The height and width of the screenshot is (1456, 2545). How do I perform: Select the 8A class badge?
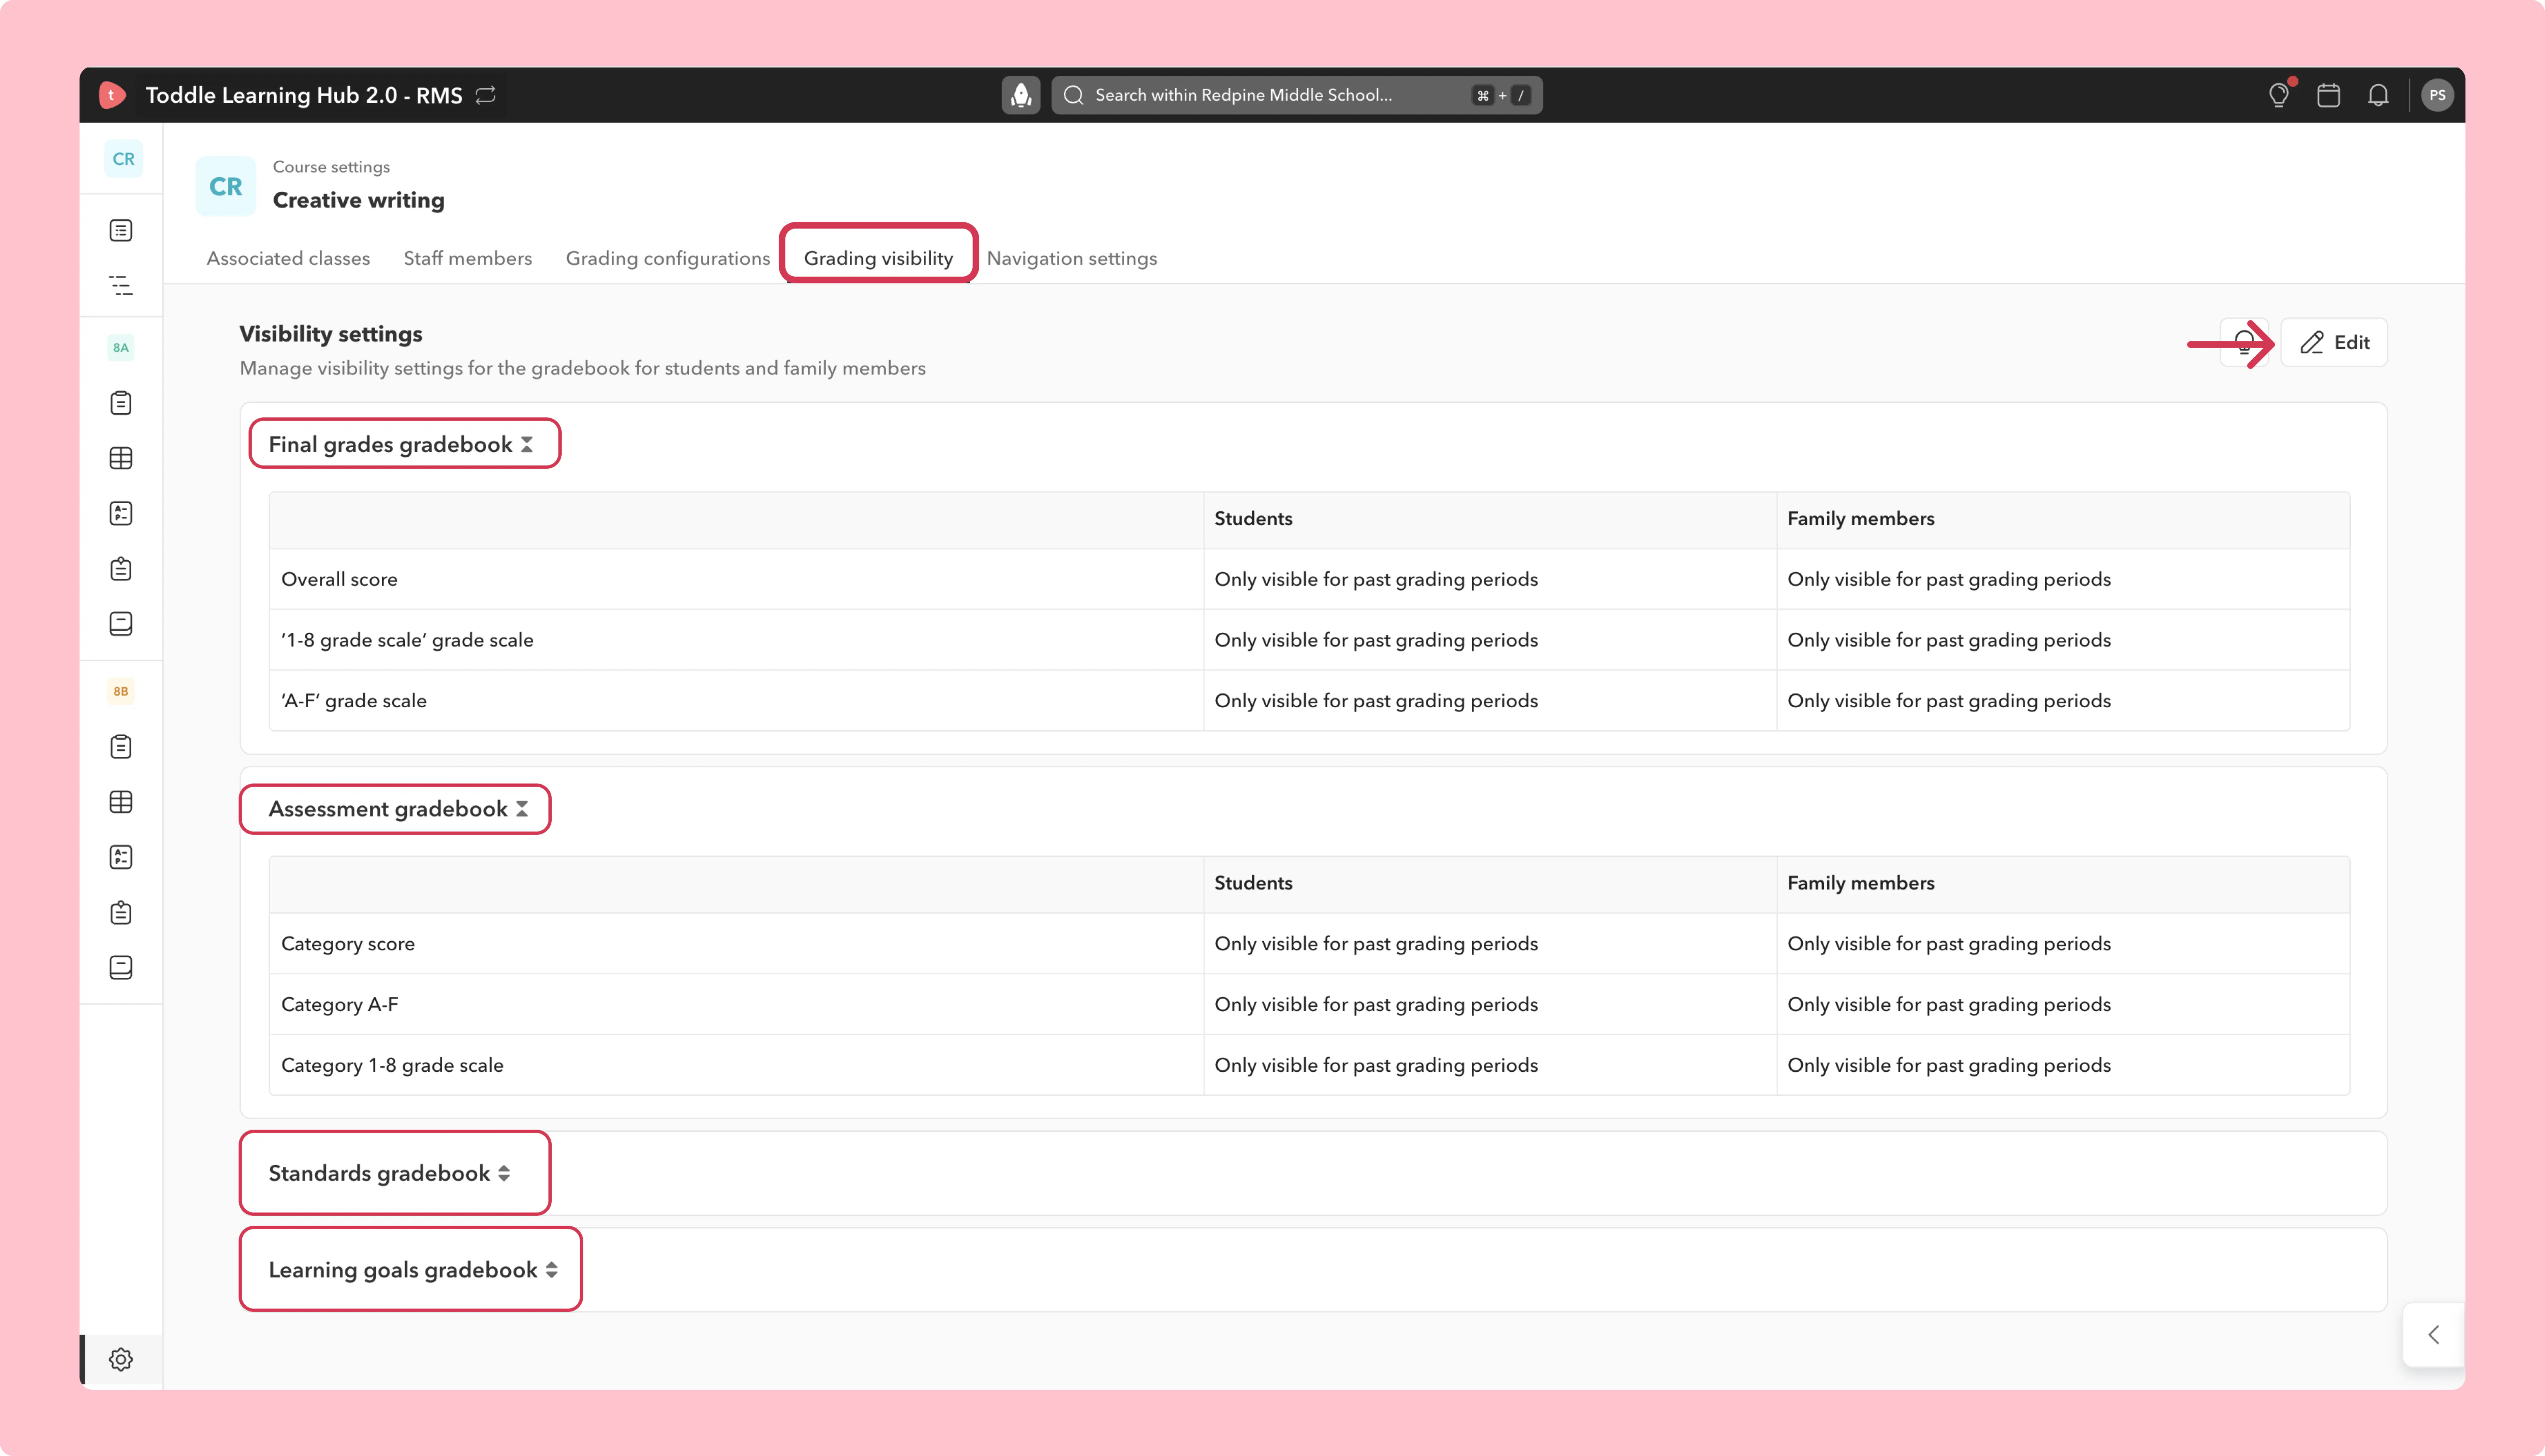(121, 348)
